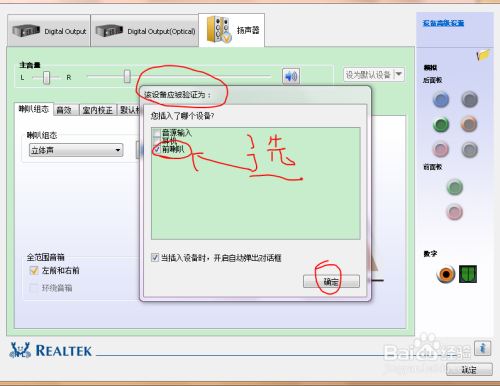Click the 设为默认设备 button

coord(368,75)
